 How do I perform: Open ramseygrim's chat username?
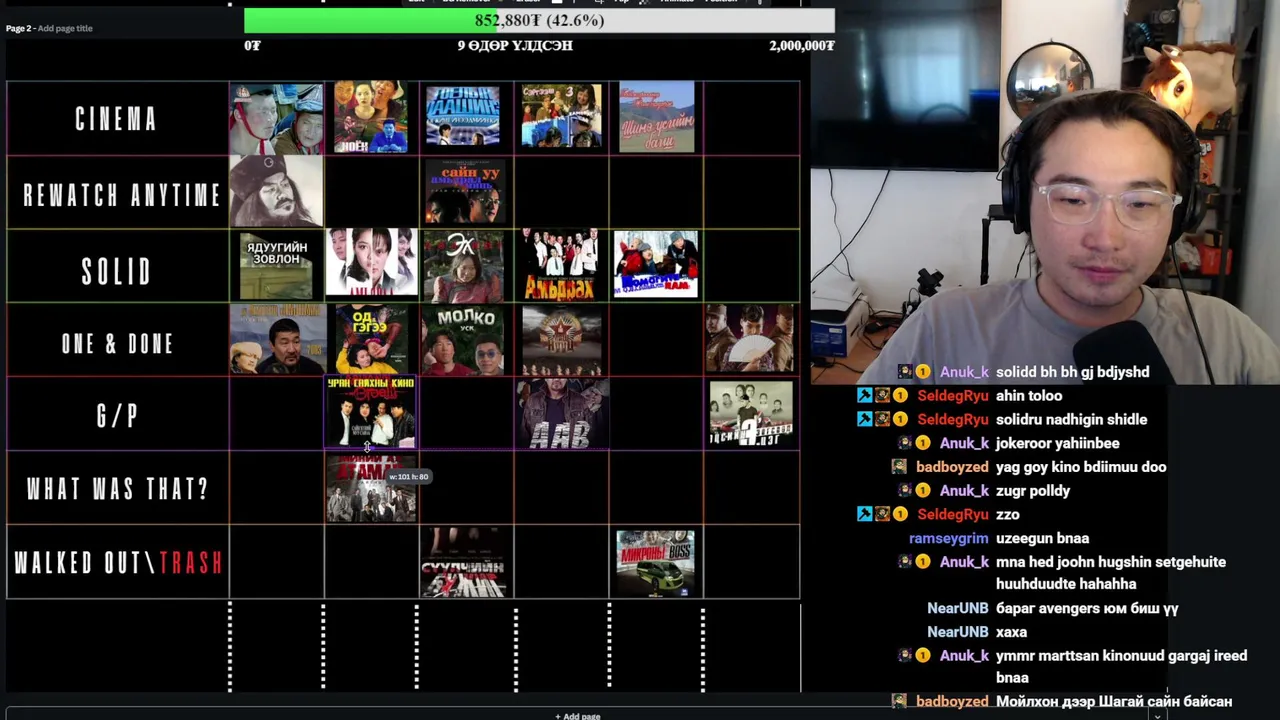coord(948,538)
